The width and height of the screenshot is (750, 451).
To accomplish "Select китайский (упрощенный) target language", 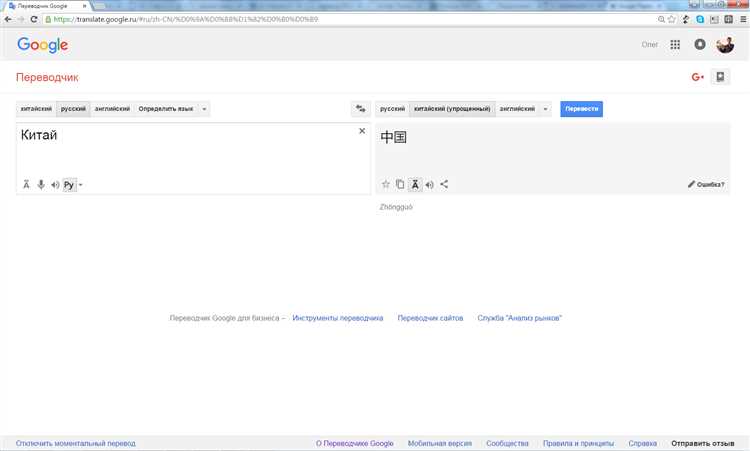I will 452,109.
